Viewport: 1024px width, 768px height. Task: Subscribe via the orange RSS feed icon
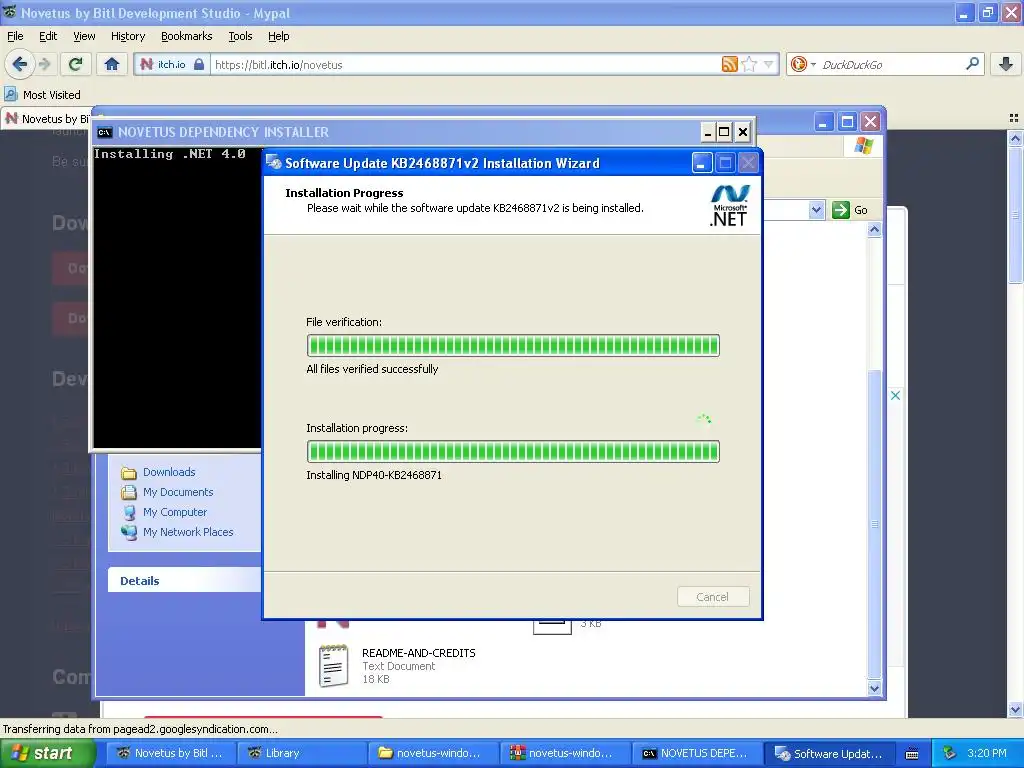[x=729, y=64]
